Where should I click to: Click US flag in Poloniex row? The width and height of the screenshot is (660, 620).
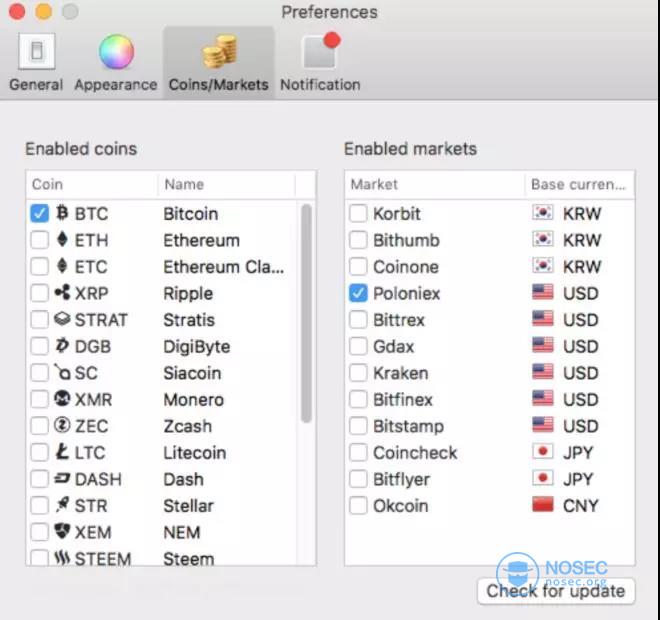coord(543,292)
